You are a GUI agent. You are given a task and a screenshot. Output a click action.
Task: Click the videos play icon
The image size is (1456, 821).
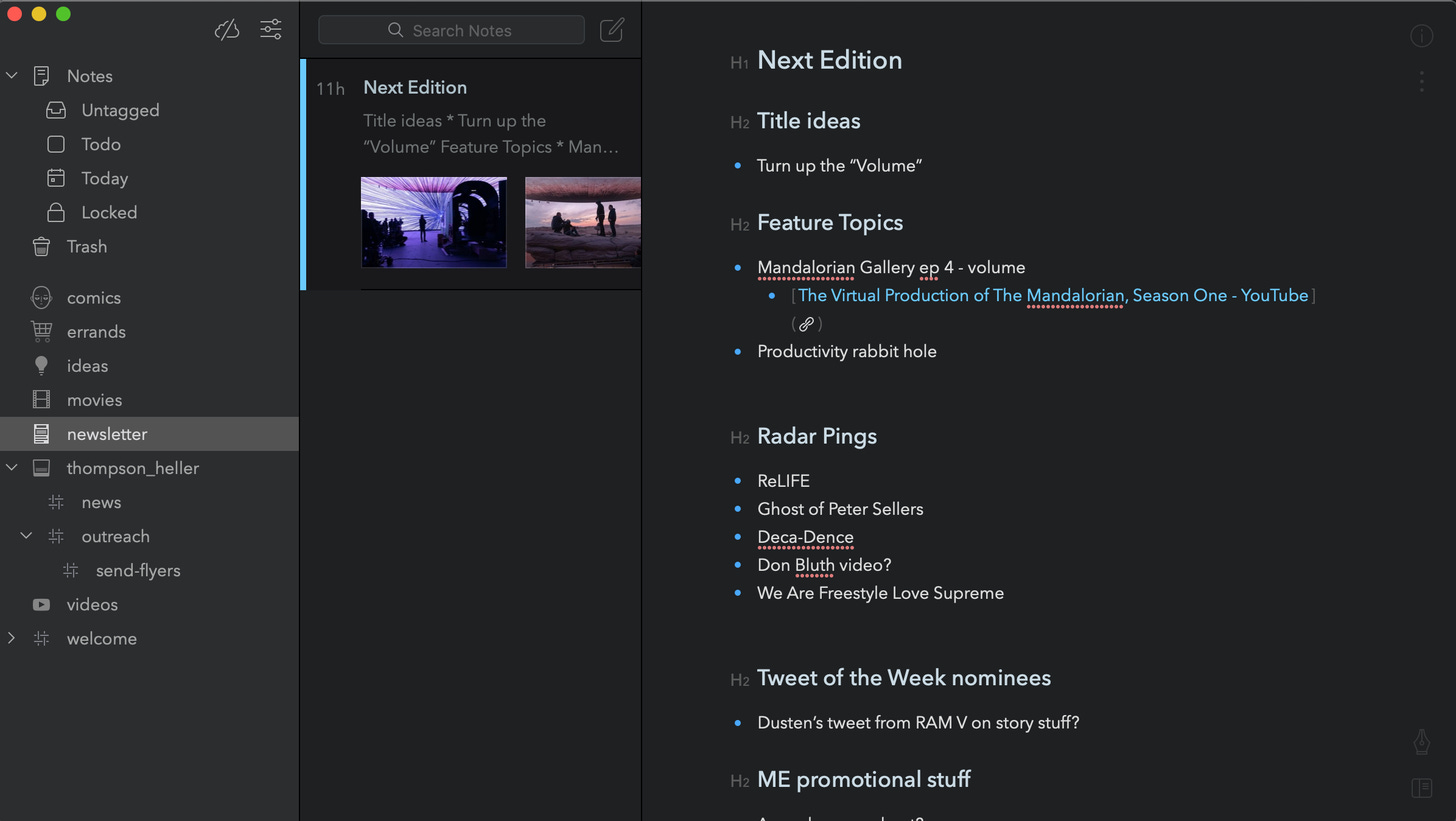pos(41,604)
